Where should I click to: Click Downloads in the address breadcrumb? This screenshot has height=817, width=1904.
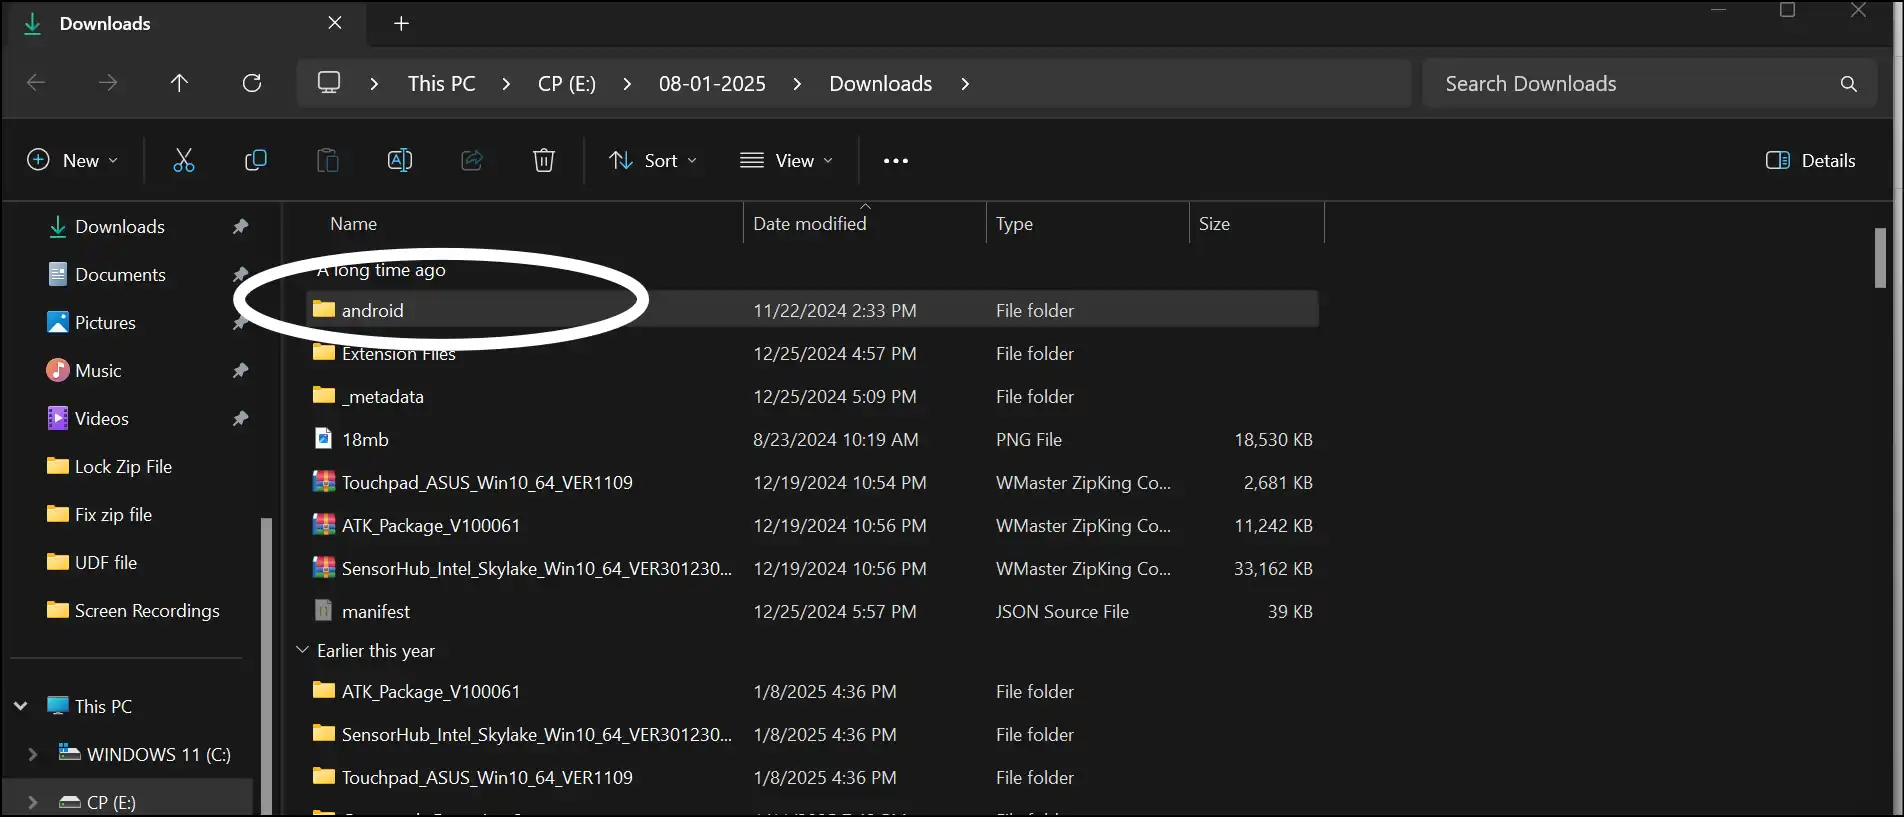tap(880, 84)
